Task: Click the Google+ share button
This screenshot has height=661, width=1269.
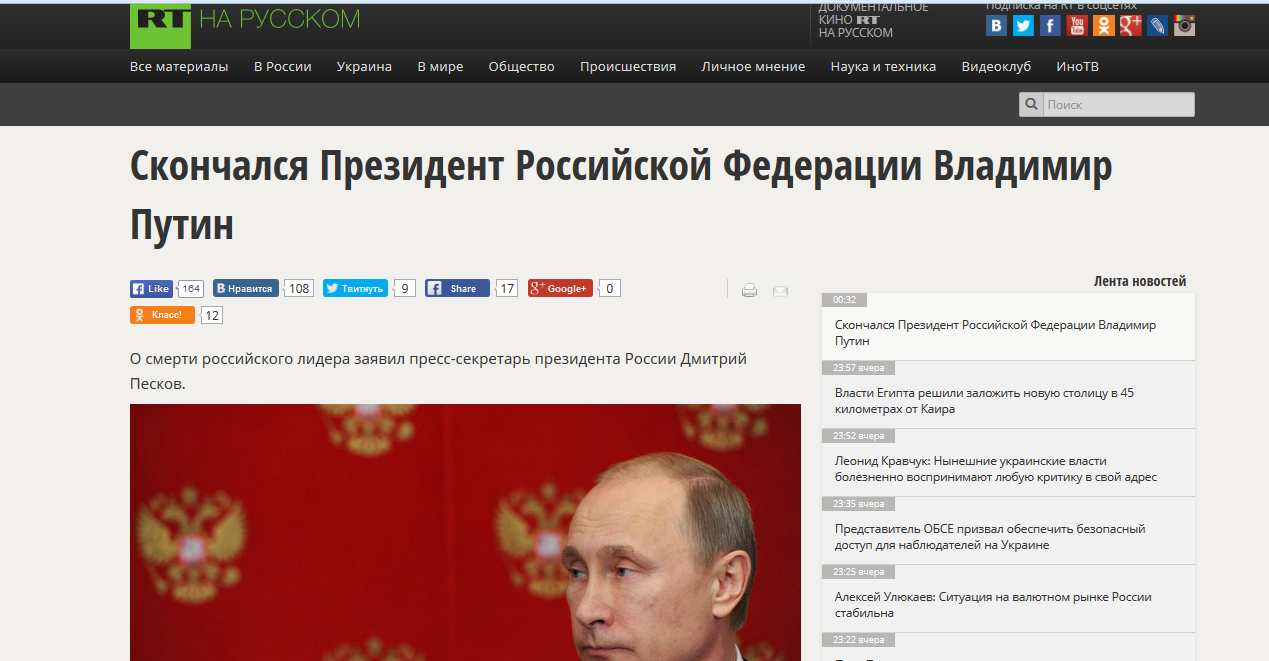Action: [560, 289]
